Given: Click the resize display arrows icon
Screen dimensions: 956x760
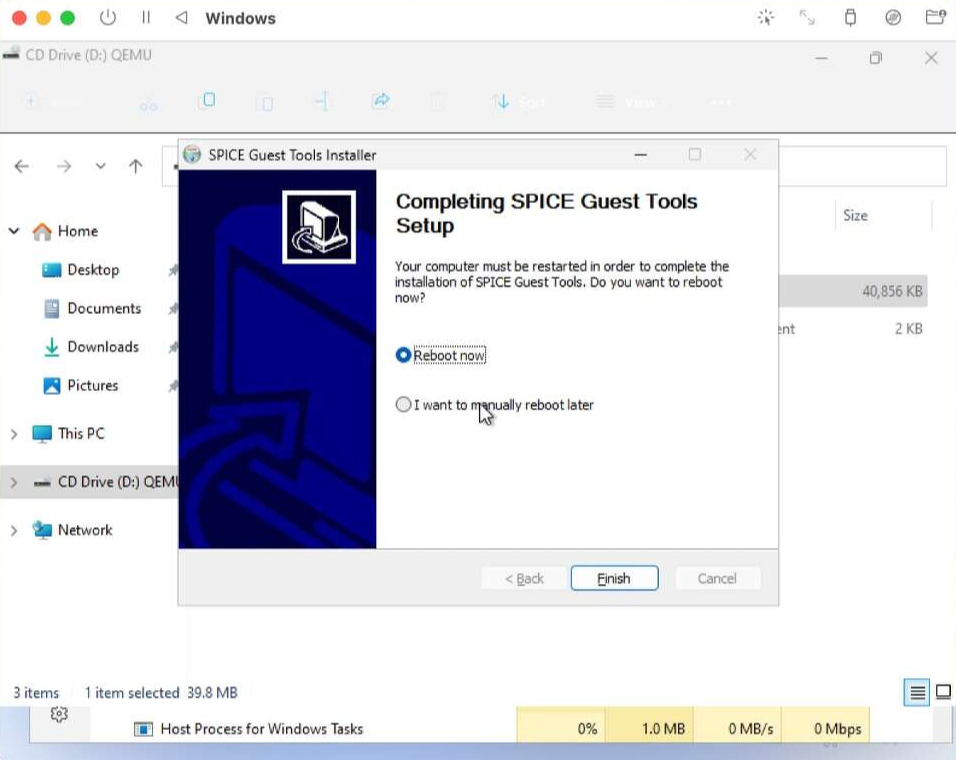Looking at the screenshot, I should click(x=807, y=18).
